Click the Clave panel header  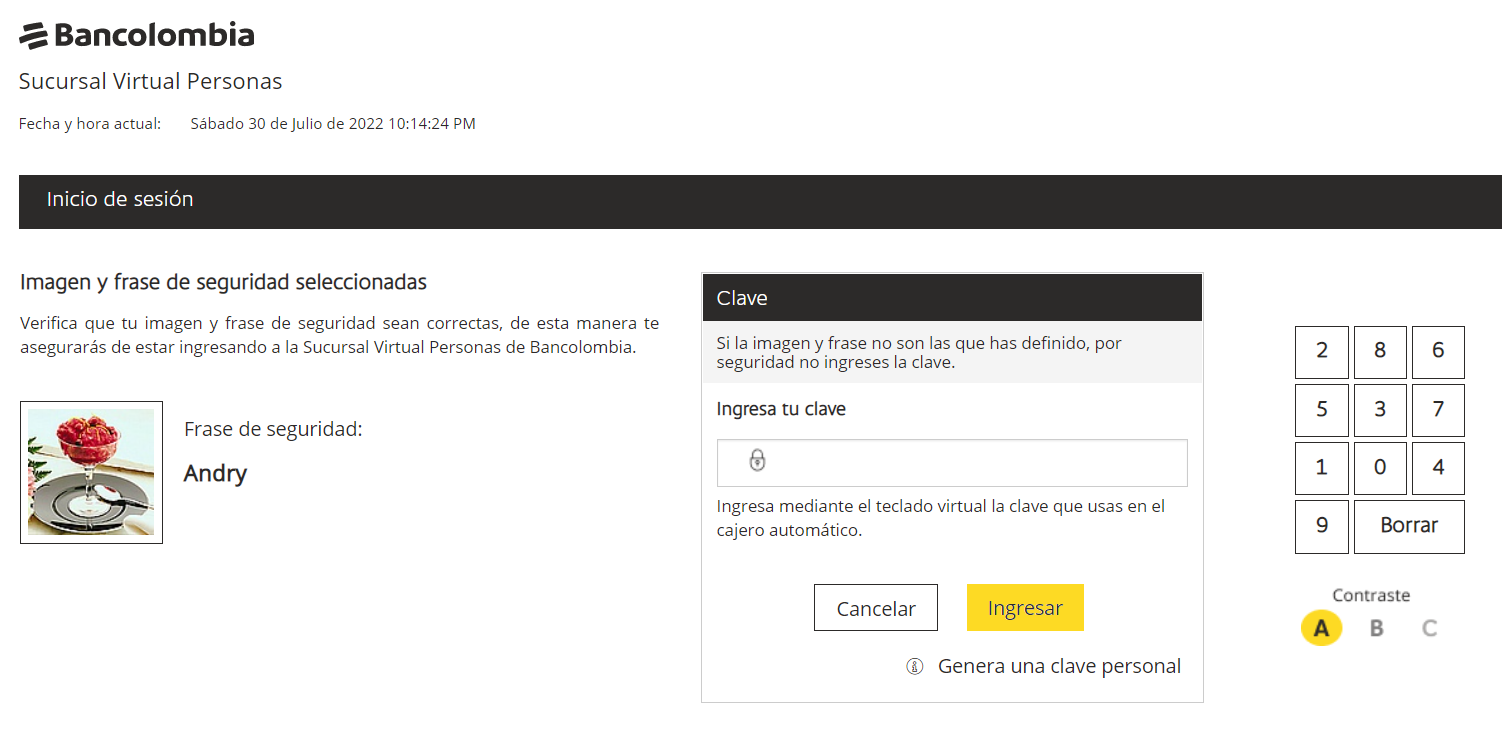tap(952, 298)
